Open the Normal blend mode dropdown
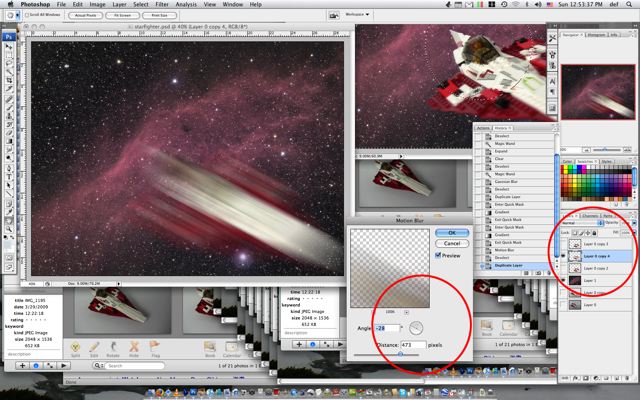 tap(583, 223)
